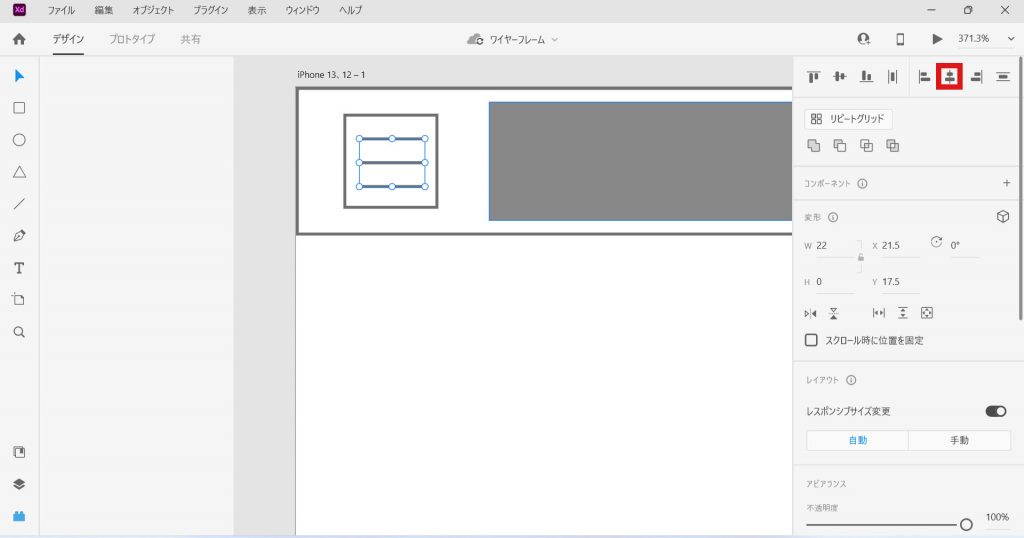
Task: Select the Rectangle tool
Action: click(x=20, y=108)
